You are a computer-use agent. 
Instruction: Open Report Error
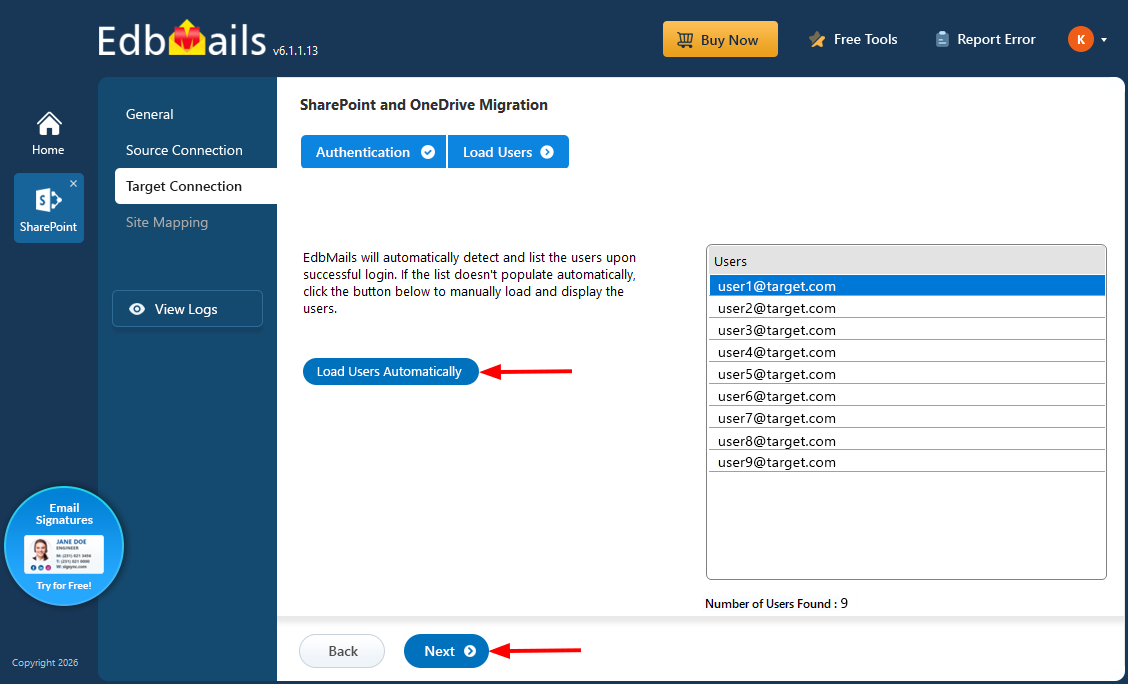pos(985,40)
